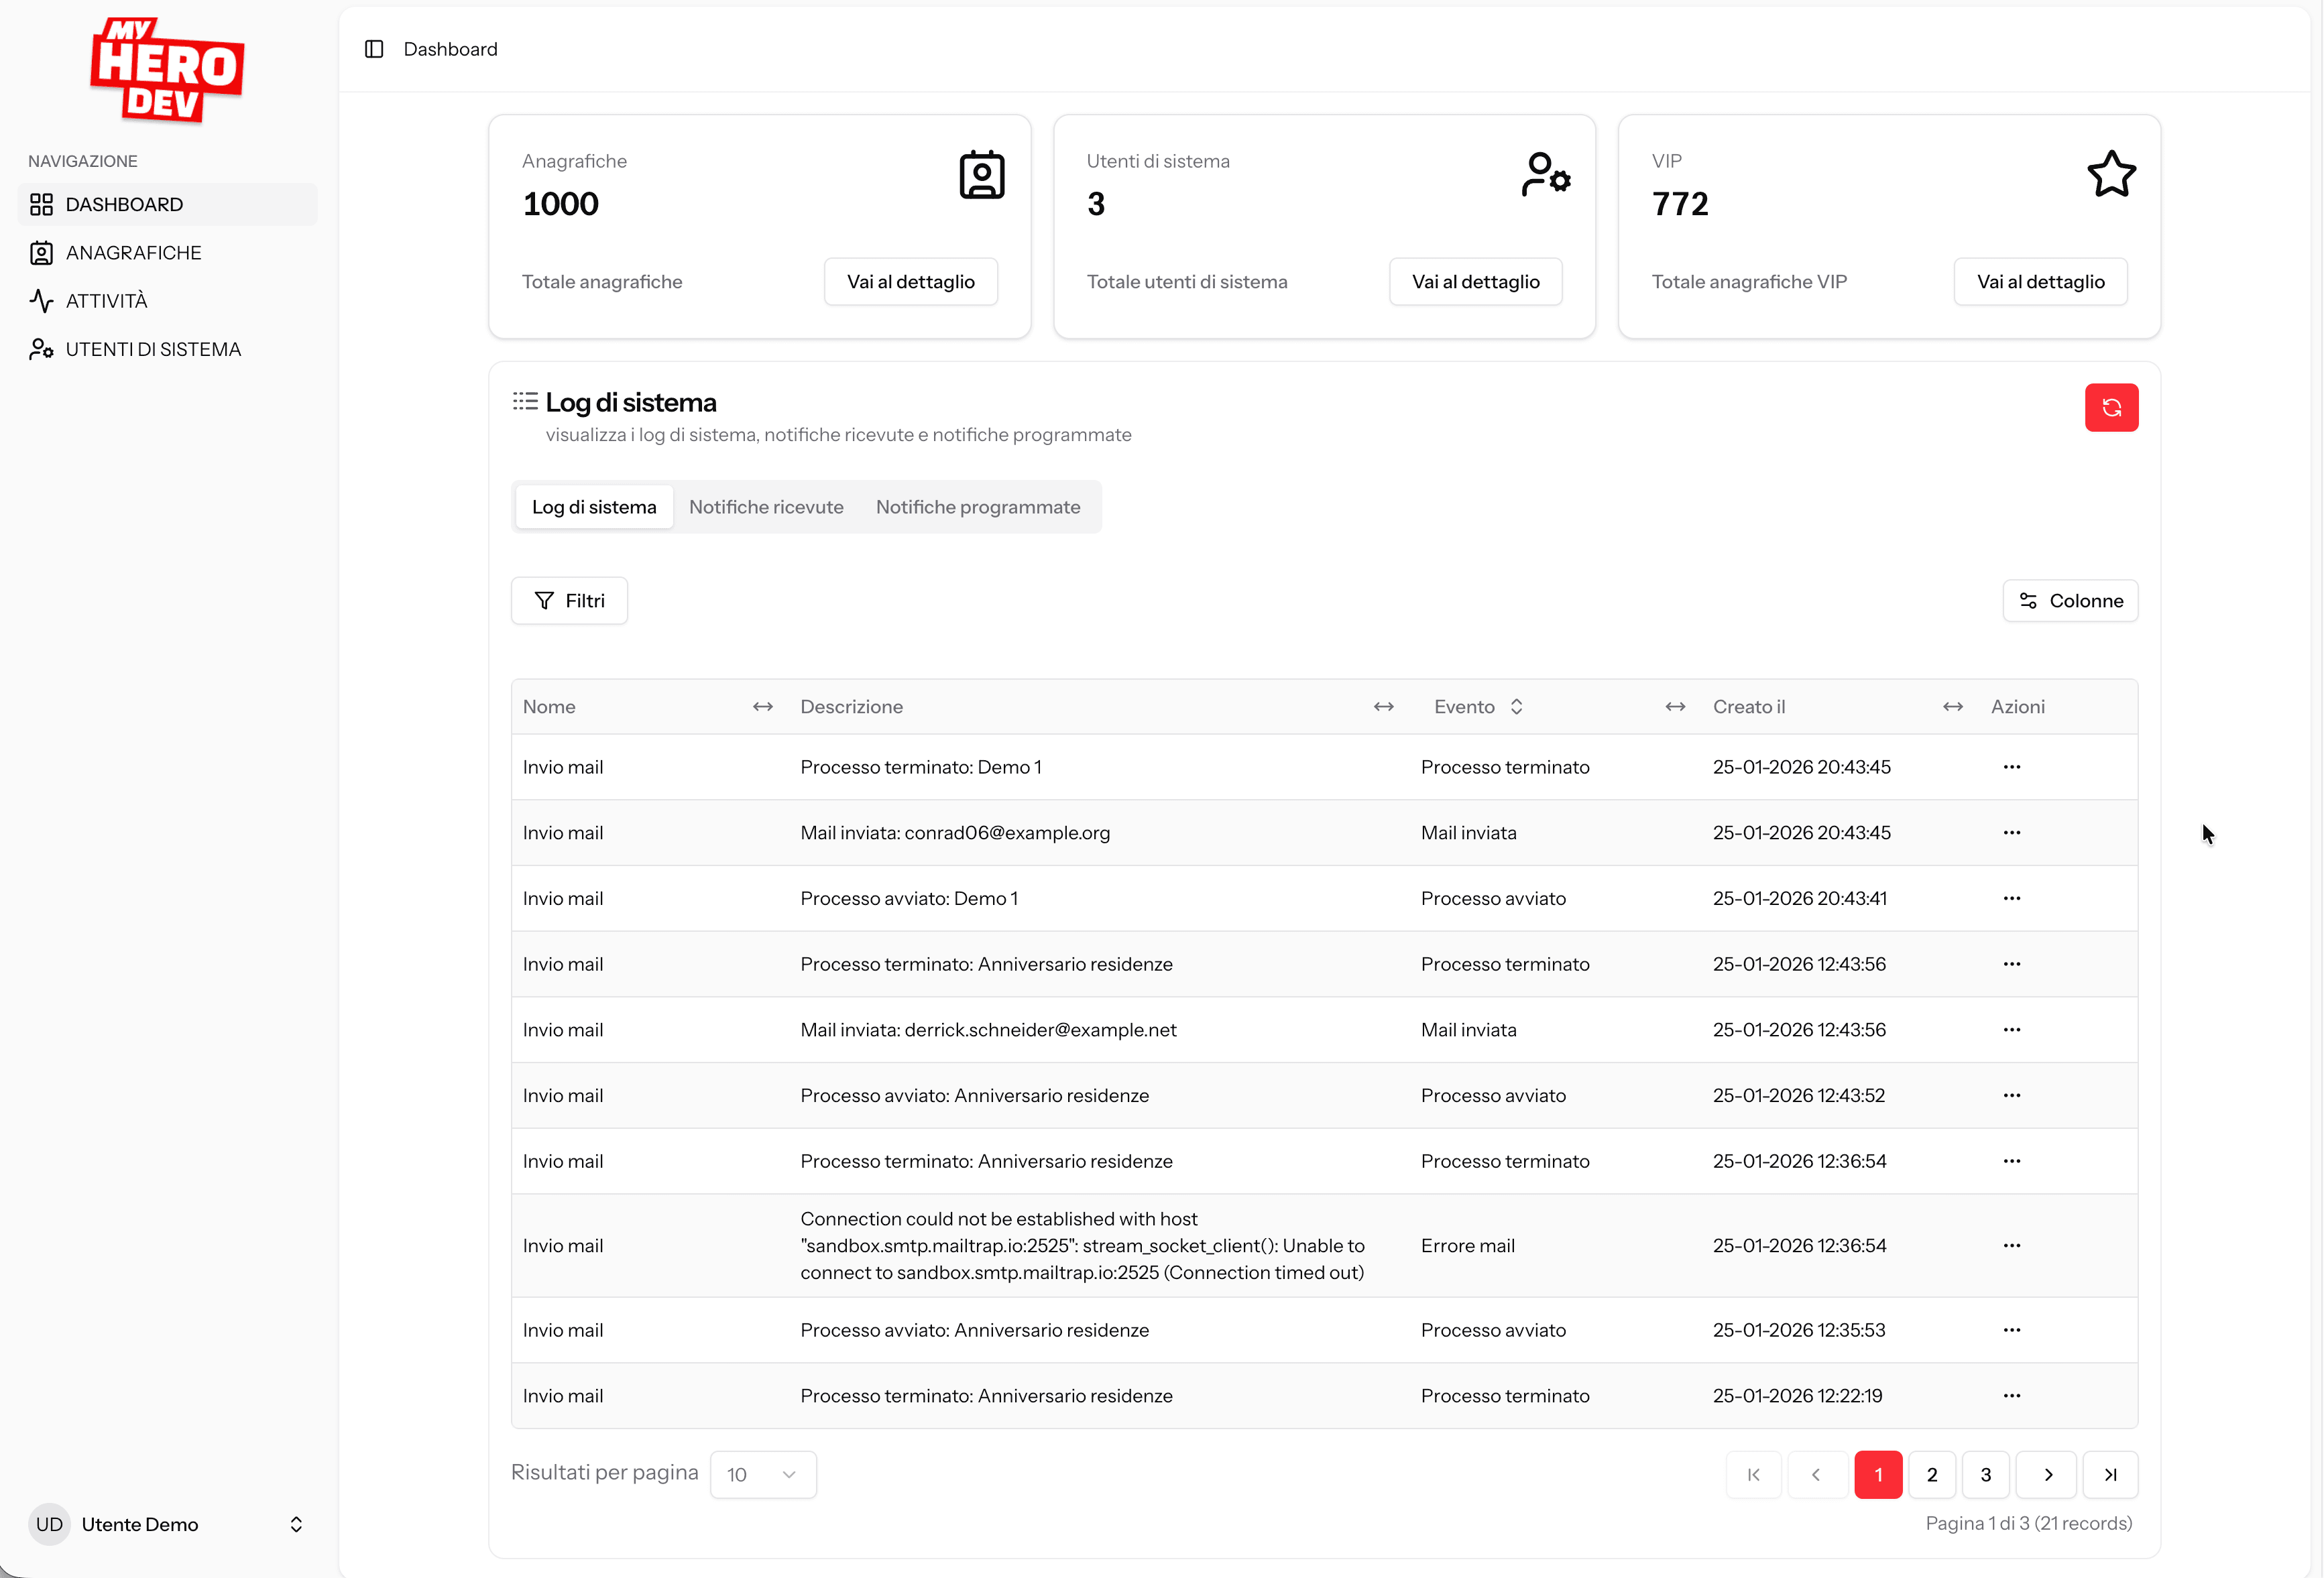Open actions for the Errore mail row

[x=2012, y=1246]
